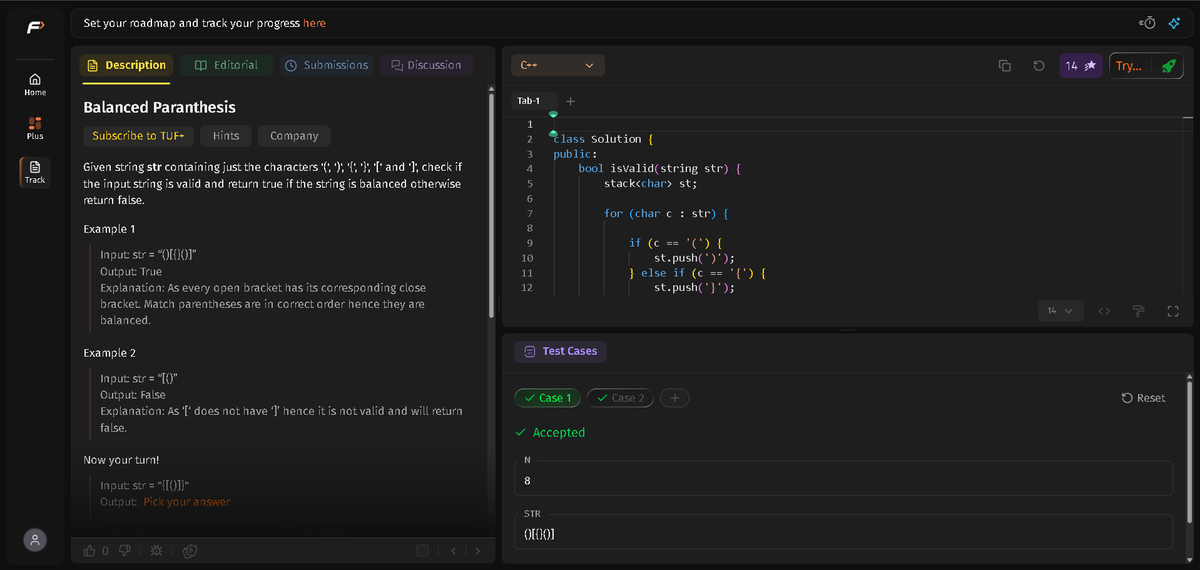Submit with the green rocket icon
The height and width of the screenshot is (570, 1200).
[x=1167, y=66]
